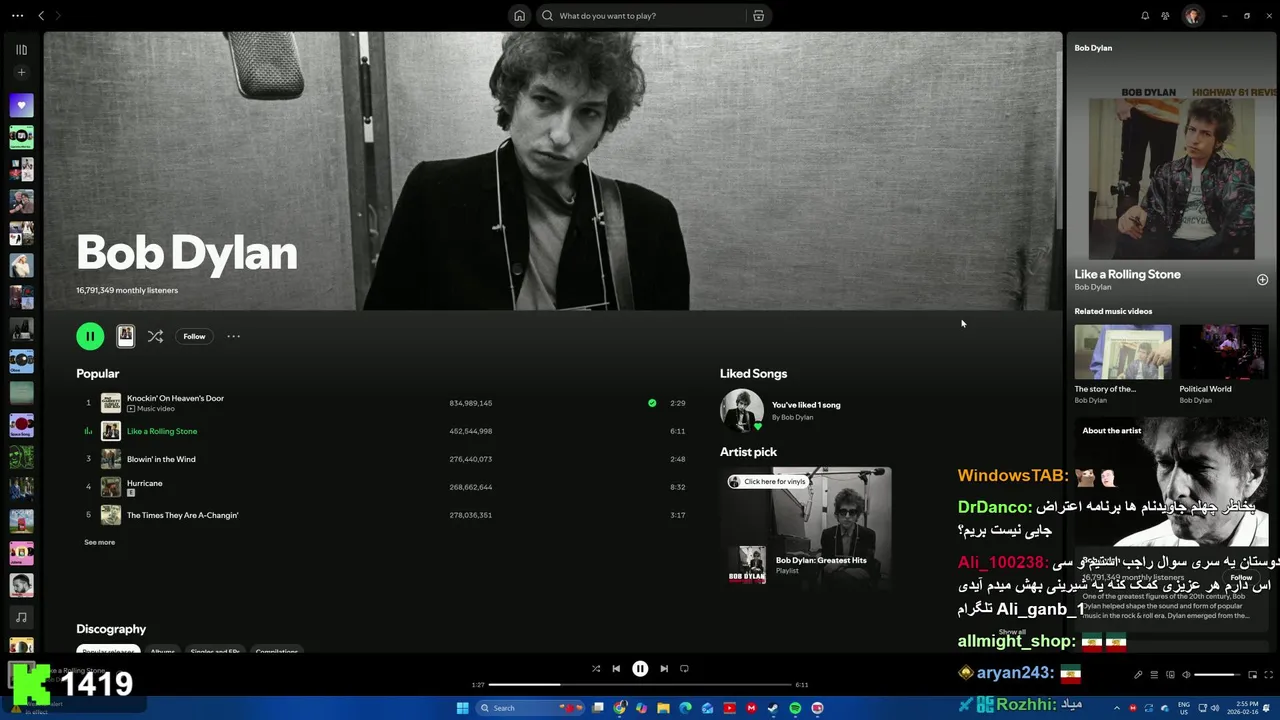Viewport: 1280px width, 720px height.
Task: Toggle lyrics microphone icon in player bar
Action: point(1138,675)
